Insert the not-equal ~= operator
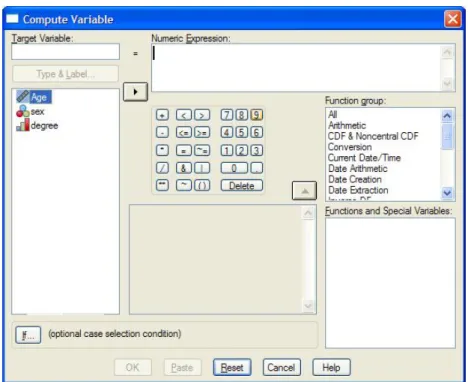Viewport: 468px width, 382px height. tap(202, 150)
